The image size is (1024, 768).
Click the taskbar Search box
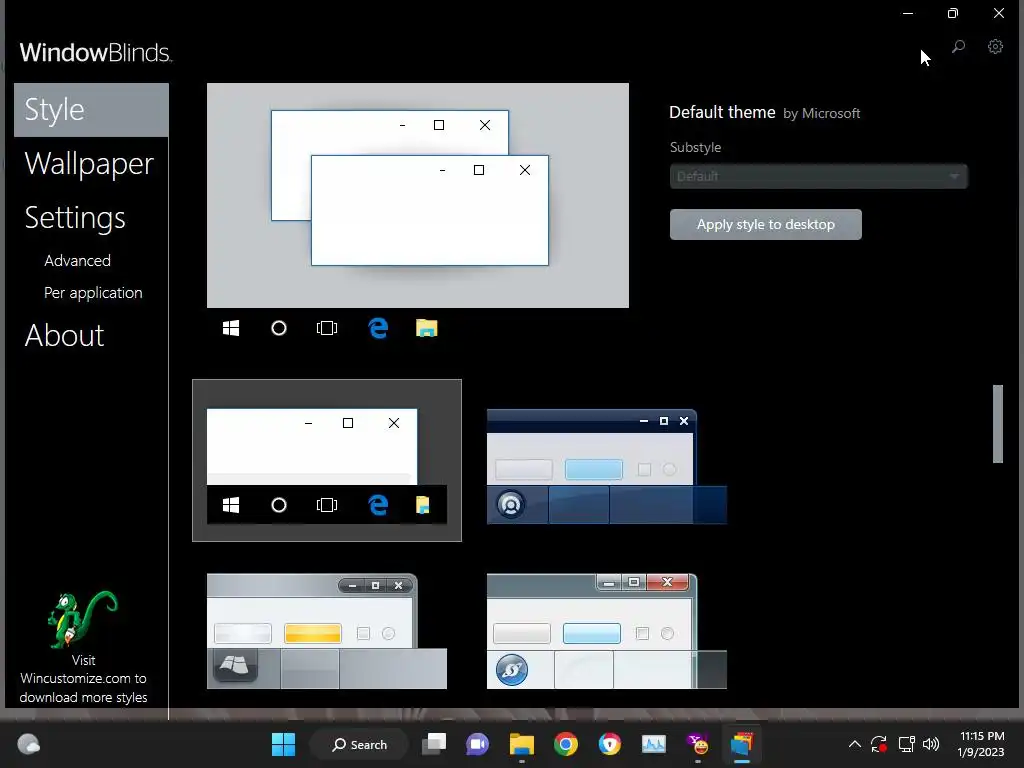pos(359,744)
